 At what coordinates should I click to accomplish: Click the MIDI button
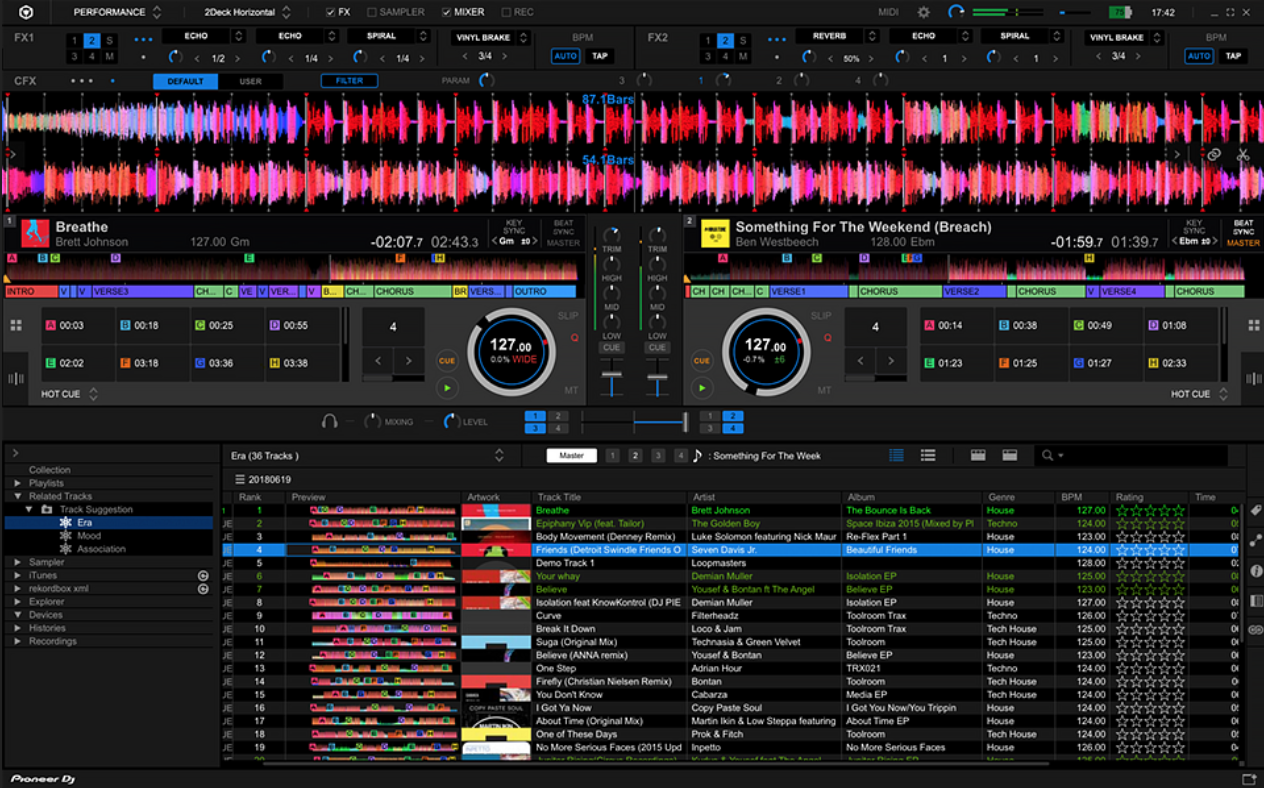888,12
